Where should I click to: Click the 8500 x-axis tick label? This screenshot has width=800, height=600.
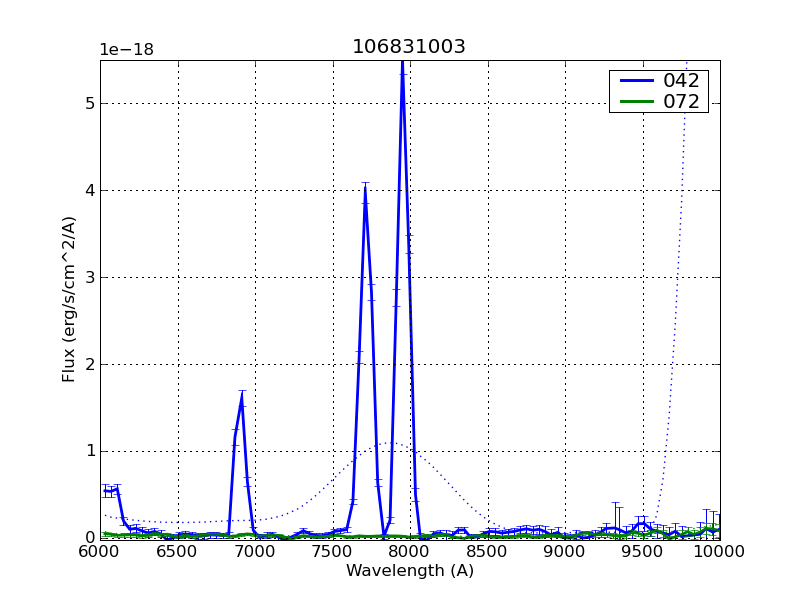487,551
